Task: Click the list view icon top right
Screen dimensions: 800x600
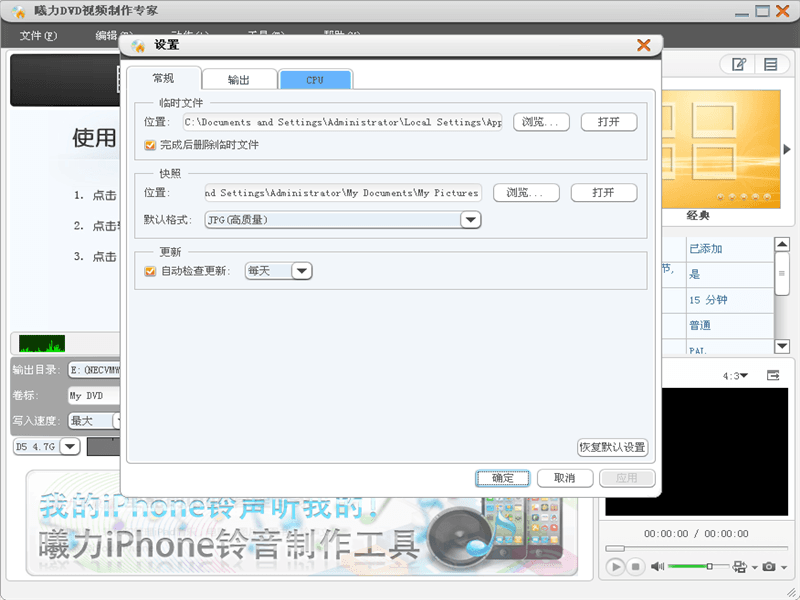Action: (771, 64)
